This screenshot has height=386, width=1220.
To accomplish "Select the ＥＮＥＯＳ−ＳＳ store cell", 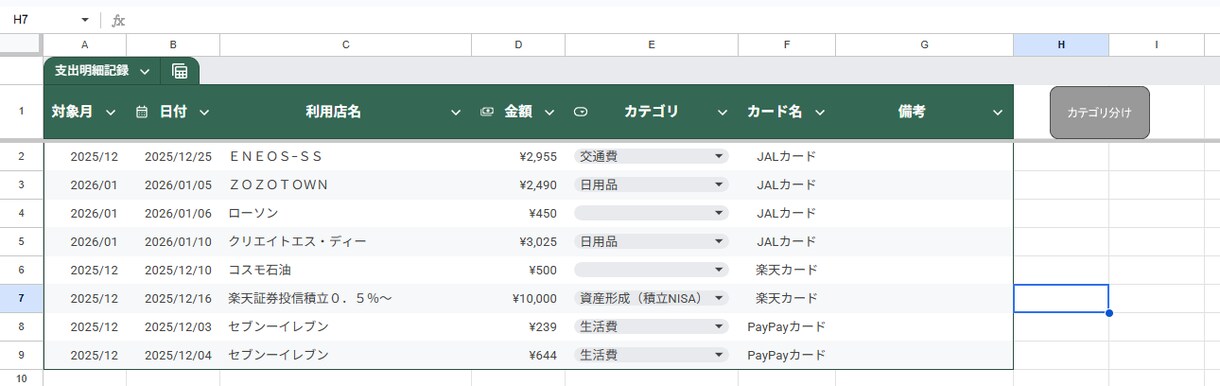I will tap(345, 157).
